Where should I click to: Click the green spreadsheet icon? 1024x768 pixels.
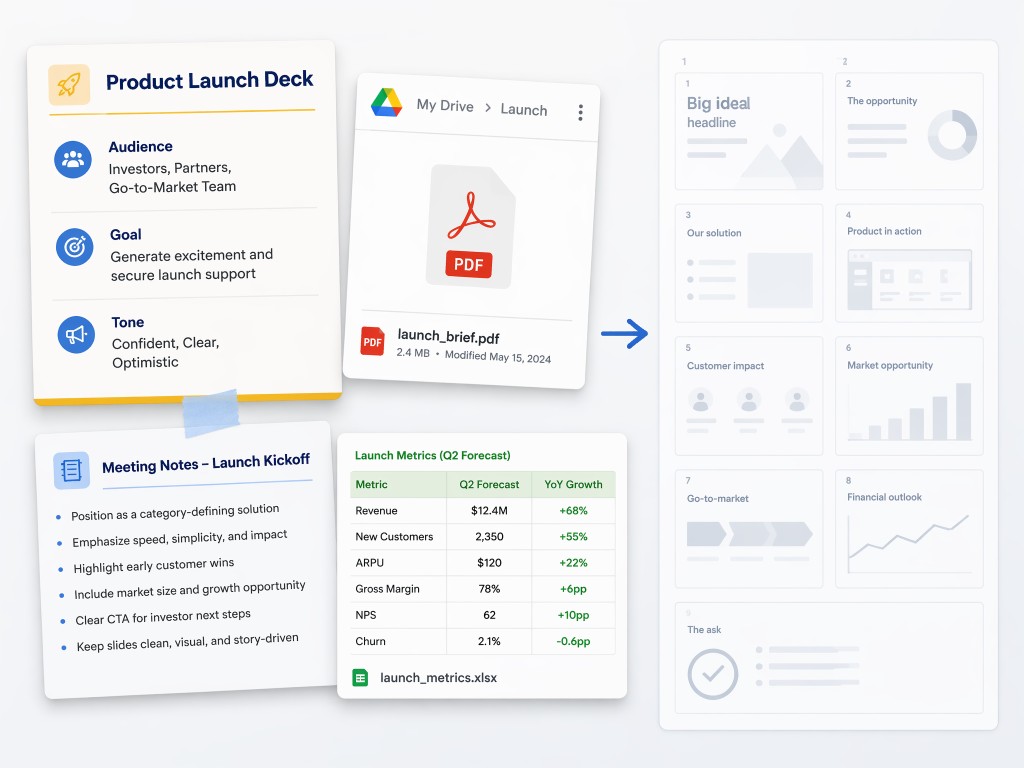pyautogui.click(x=360, y=678)
